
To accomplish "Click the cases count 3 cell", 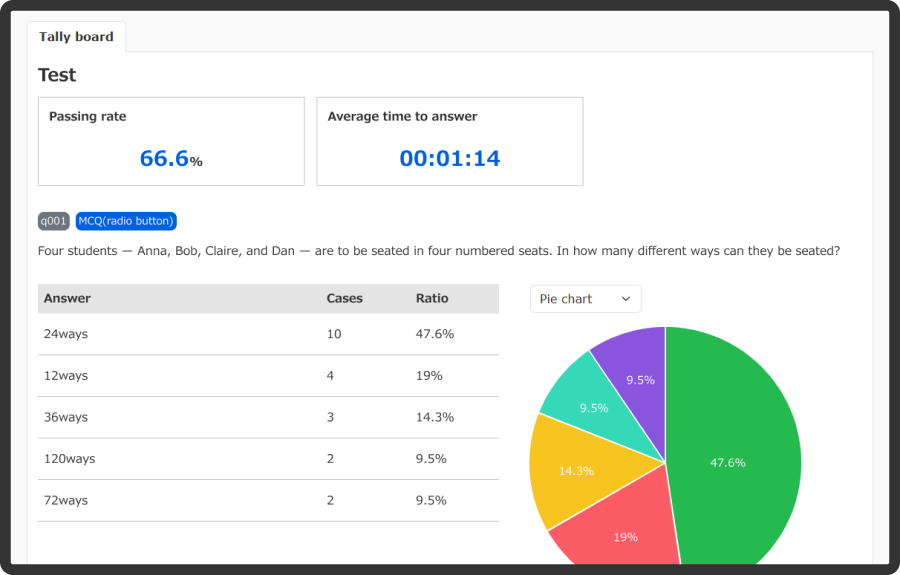I will point(330,417).
